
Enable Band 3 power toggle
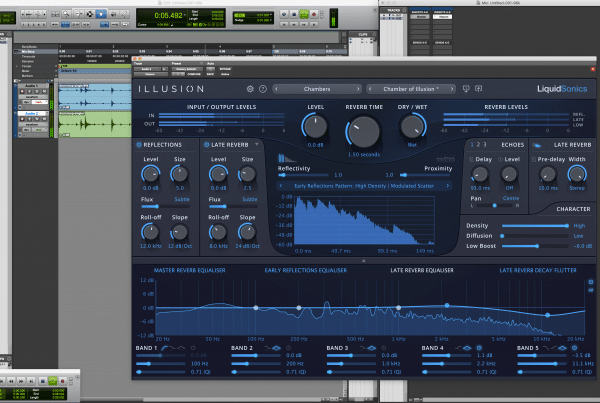tap(384, 348)
